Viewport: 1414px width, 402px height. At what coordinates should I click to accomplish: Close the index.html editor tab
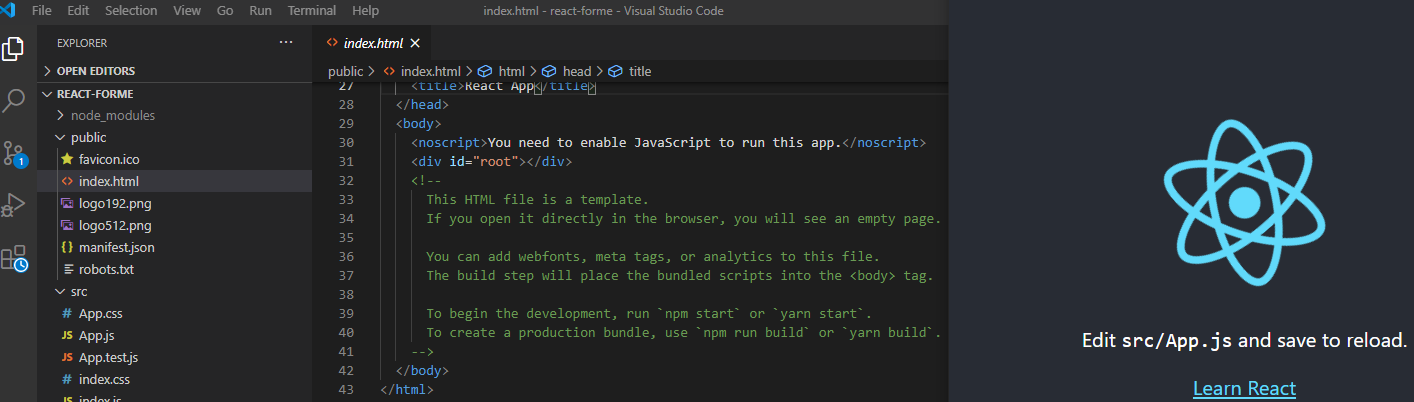(x=415, y=43)
